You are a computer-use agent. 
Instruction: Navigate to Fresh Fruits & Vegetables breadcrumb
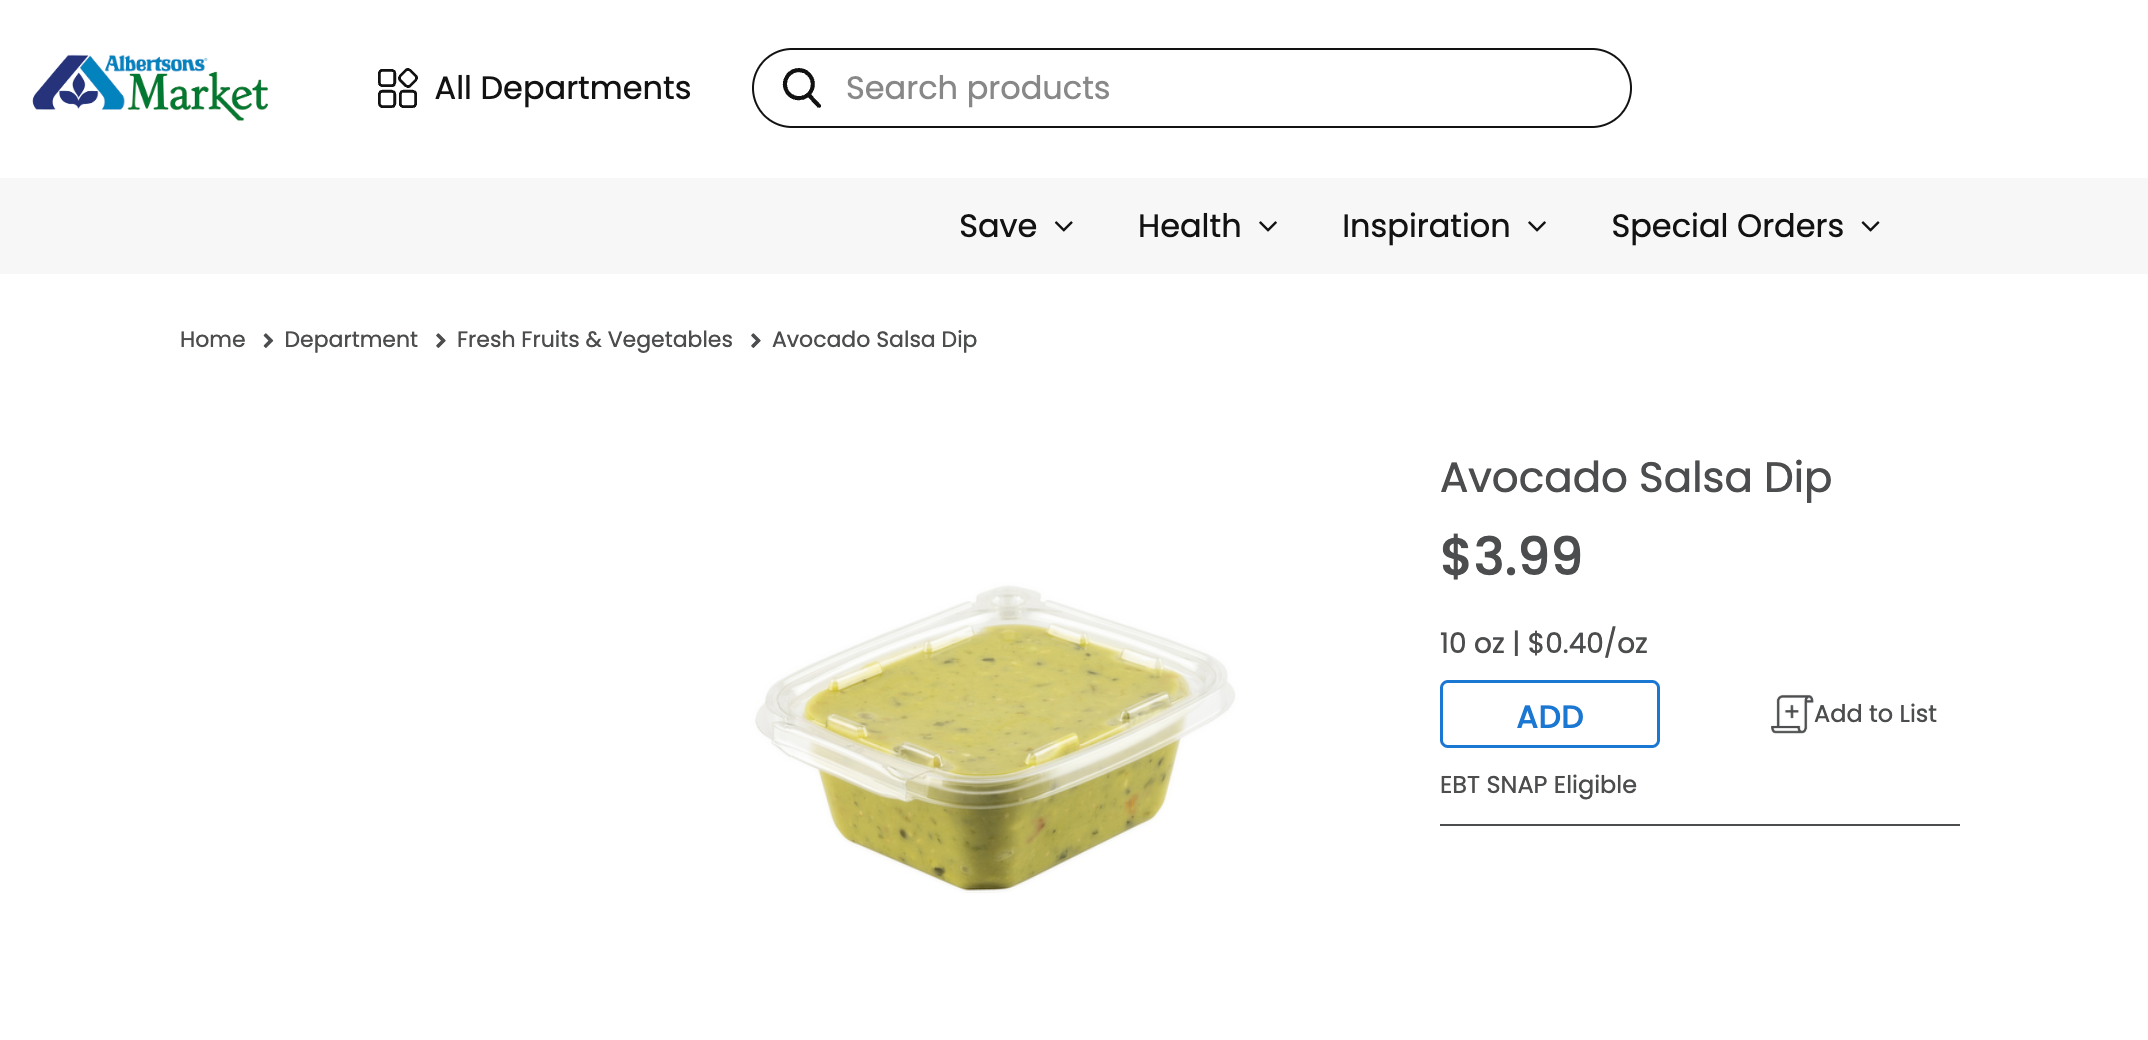pos(594,340)
